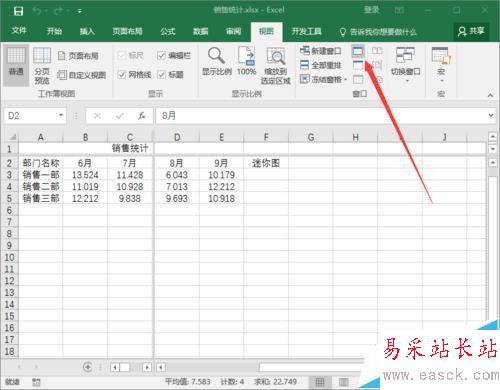
Task: Open the 切换窗口 dropdown arrow
Action: click(x=407, y=81)
